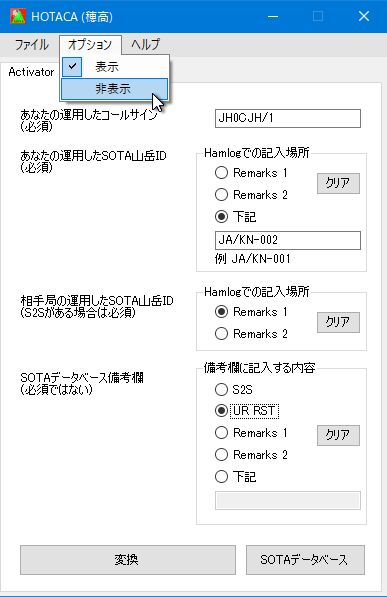Viewport: 387px width, 597px height.
Task: Open the SOTAデータベース button
Action: point(305,560)
